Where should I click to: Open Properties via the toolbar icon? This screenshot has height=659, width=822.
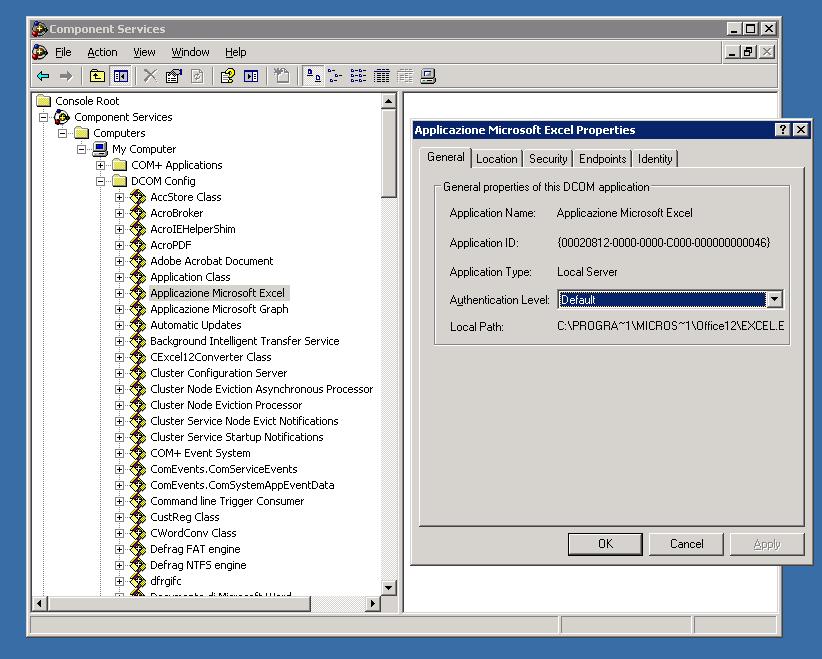(174, 77)
